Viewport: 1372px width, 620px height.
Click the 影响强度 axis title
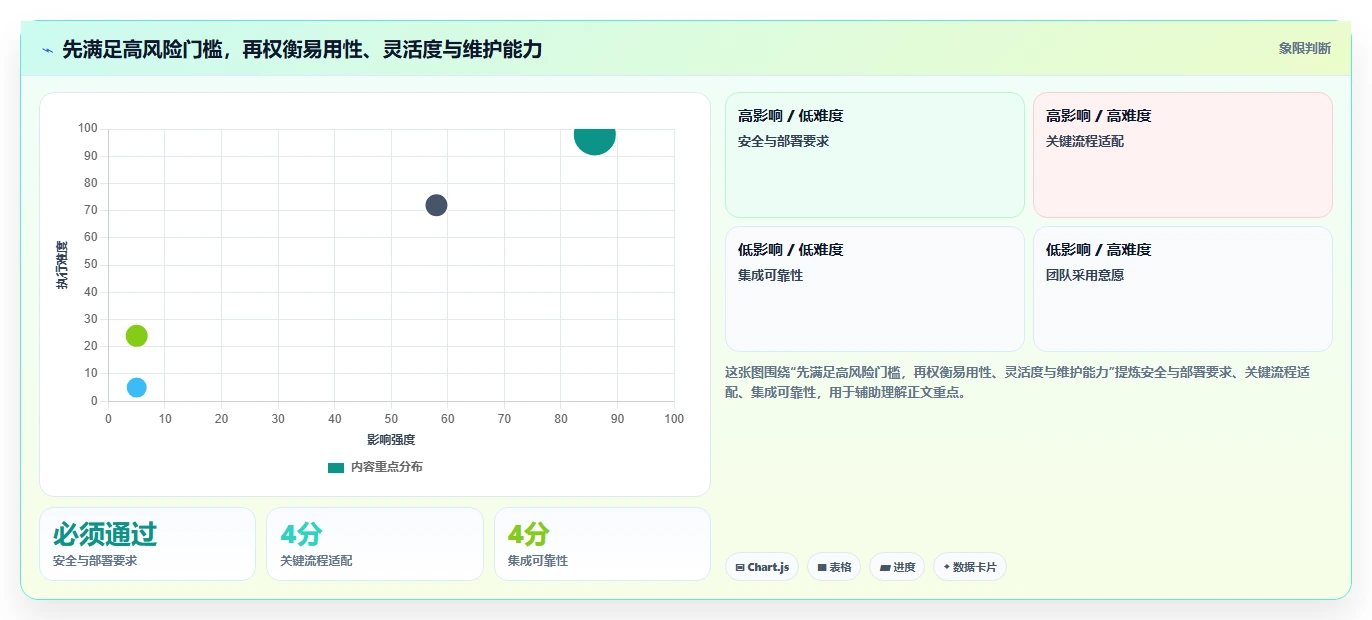(391, 440)
